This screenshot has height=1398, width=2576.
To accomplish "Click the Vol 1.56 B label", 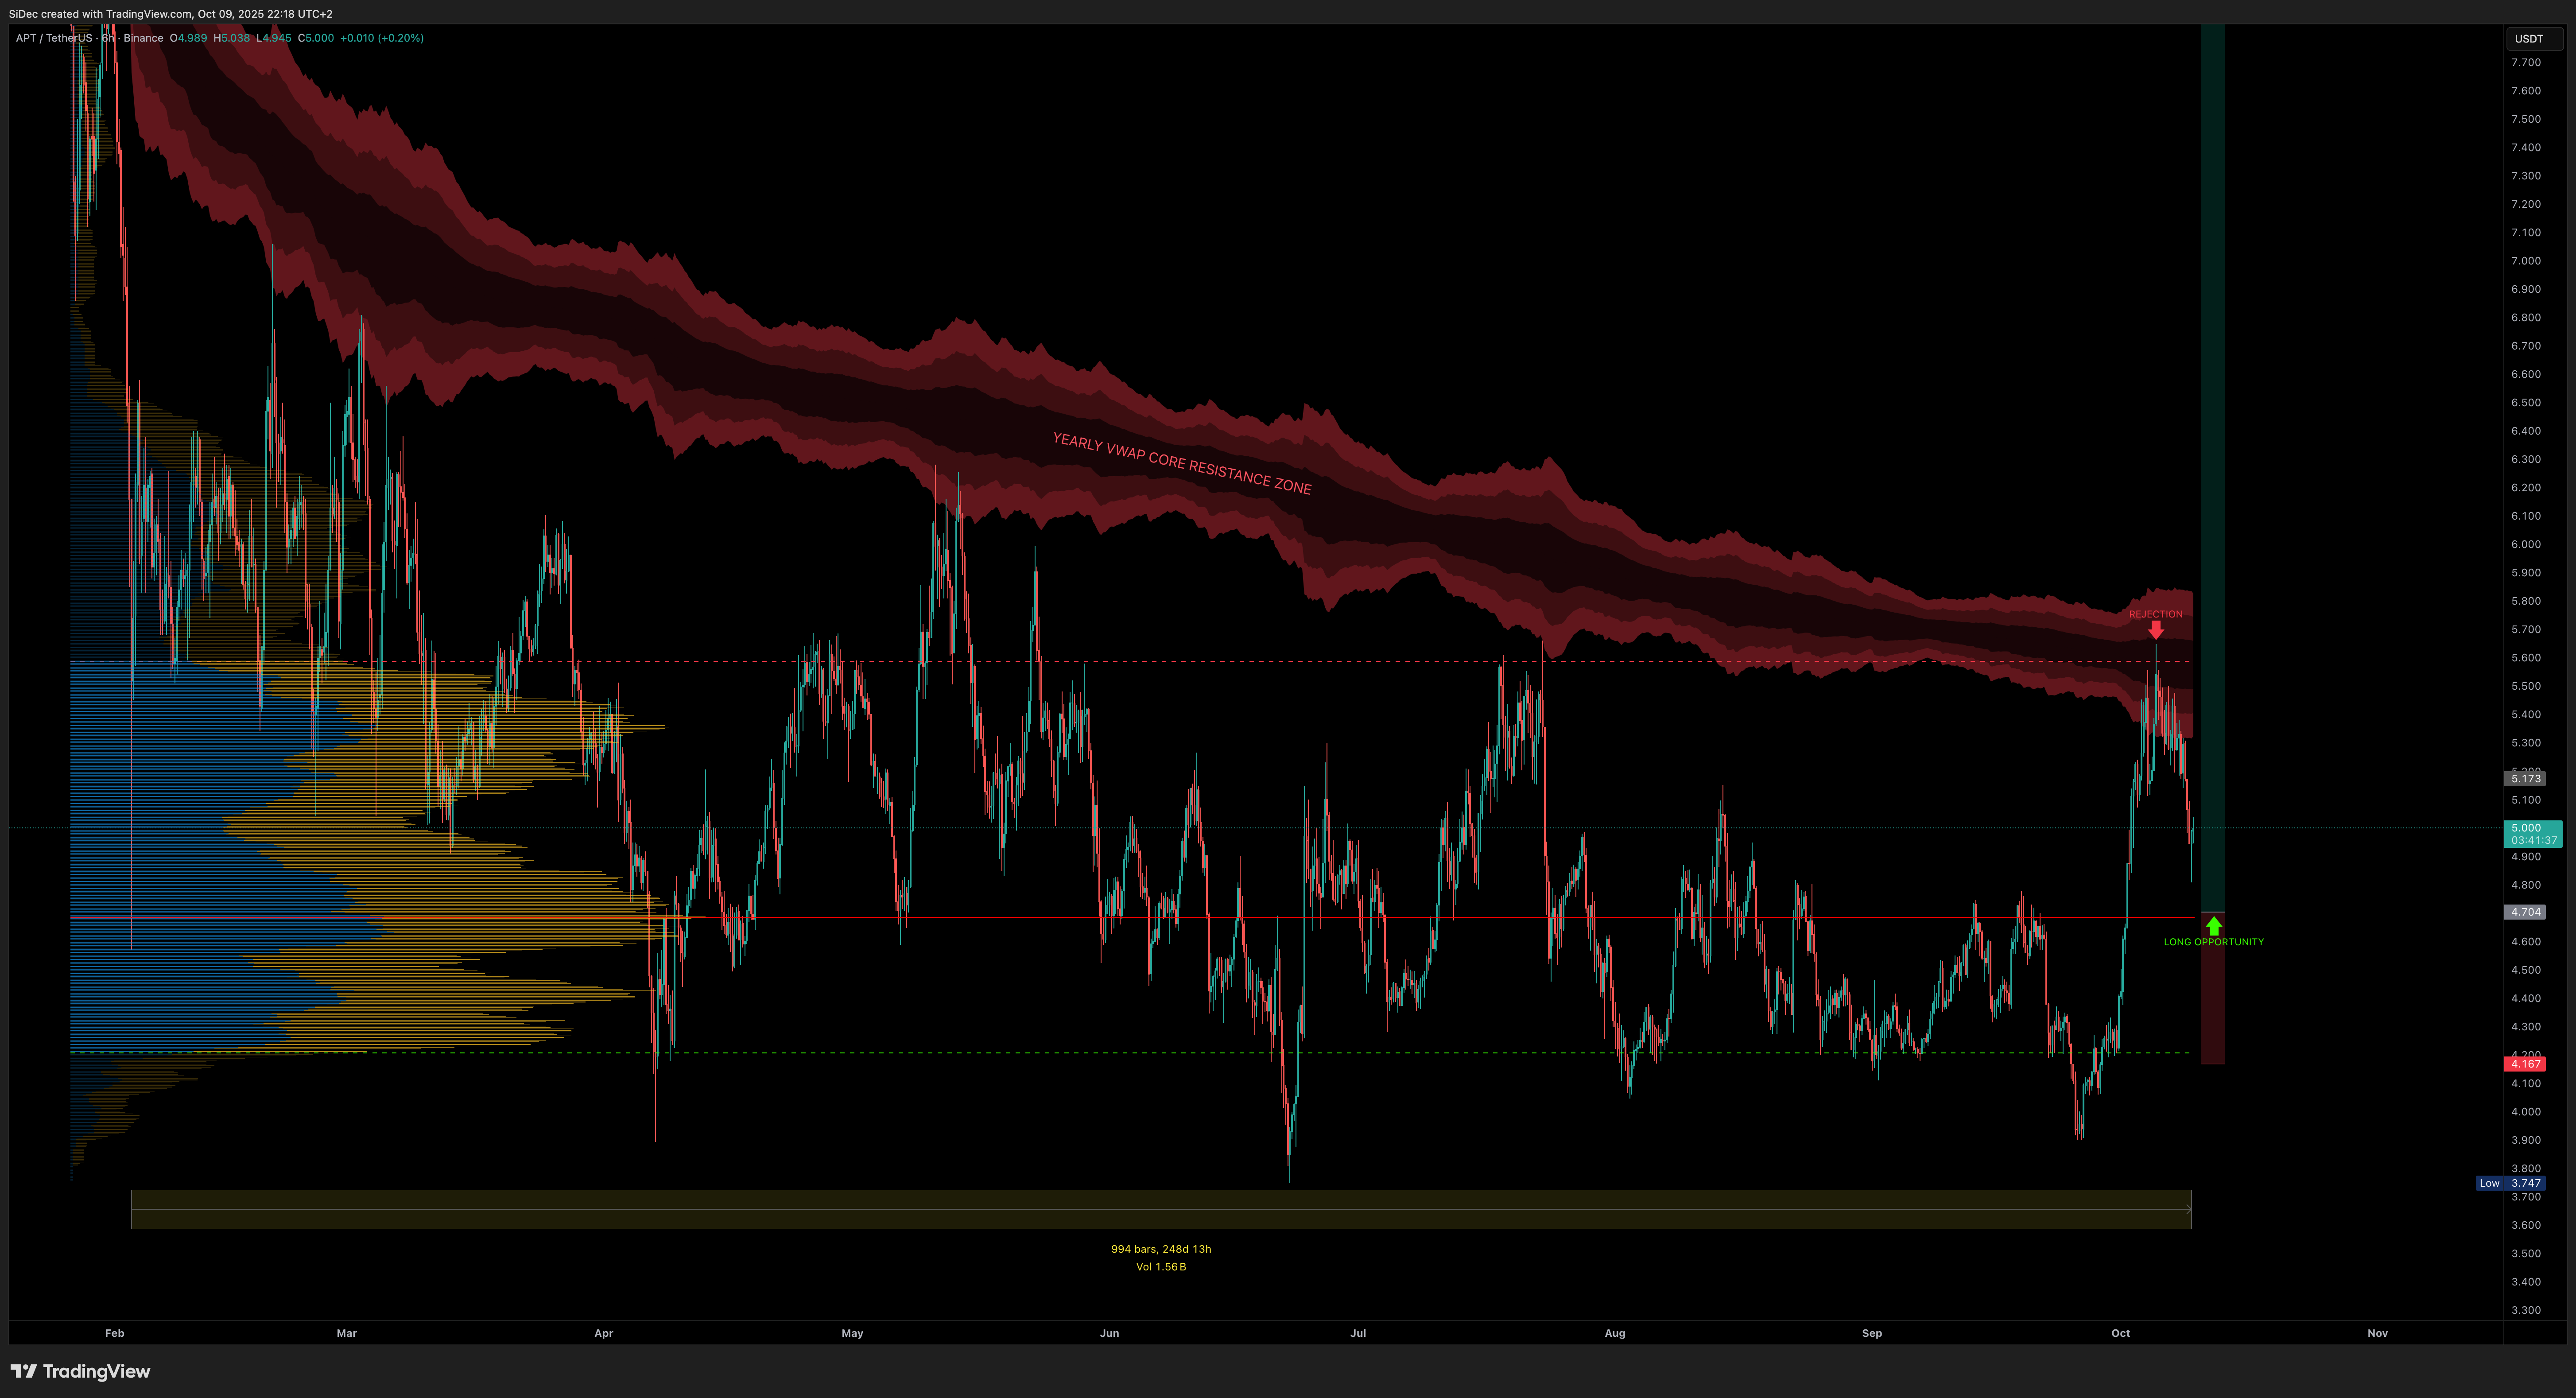I will [1160, 1267].
